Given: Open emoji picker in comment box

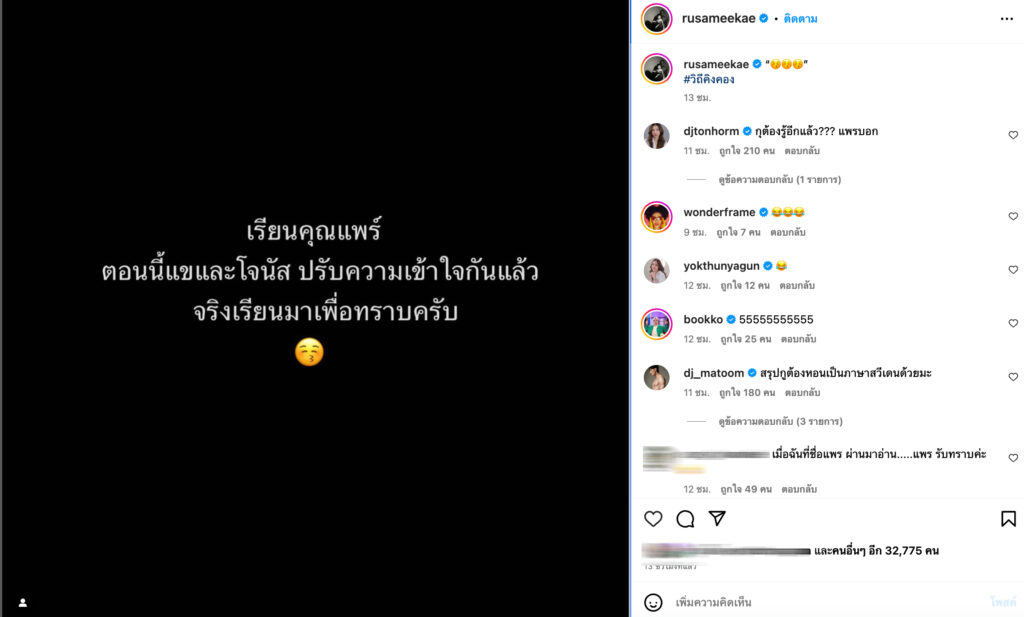Looking at the screenshot, I should coord(653,602).
